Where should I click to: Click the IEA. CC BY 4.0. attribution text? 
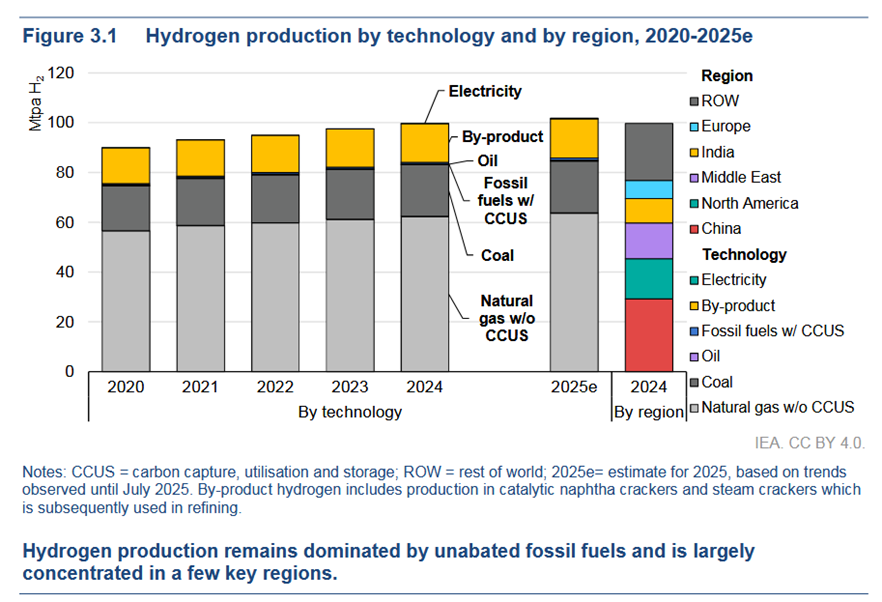tap(810, 441)
